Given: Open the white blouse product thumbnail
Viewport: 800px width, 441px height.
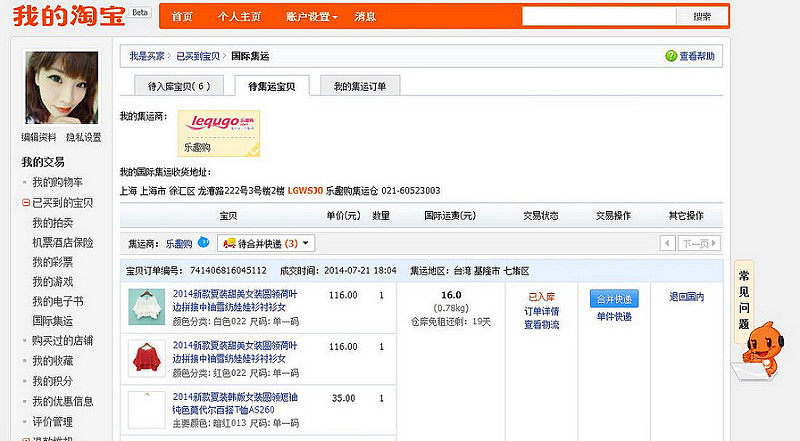Looking at the screenshot, I should tap(146, 307).
